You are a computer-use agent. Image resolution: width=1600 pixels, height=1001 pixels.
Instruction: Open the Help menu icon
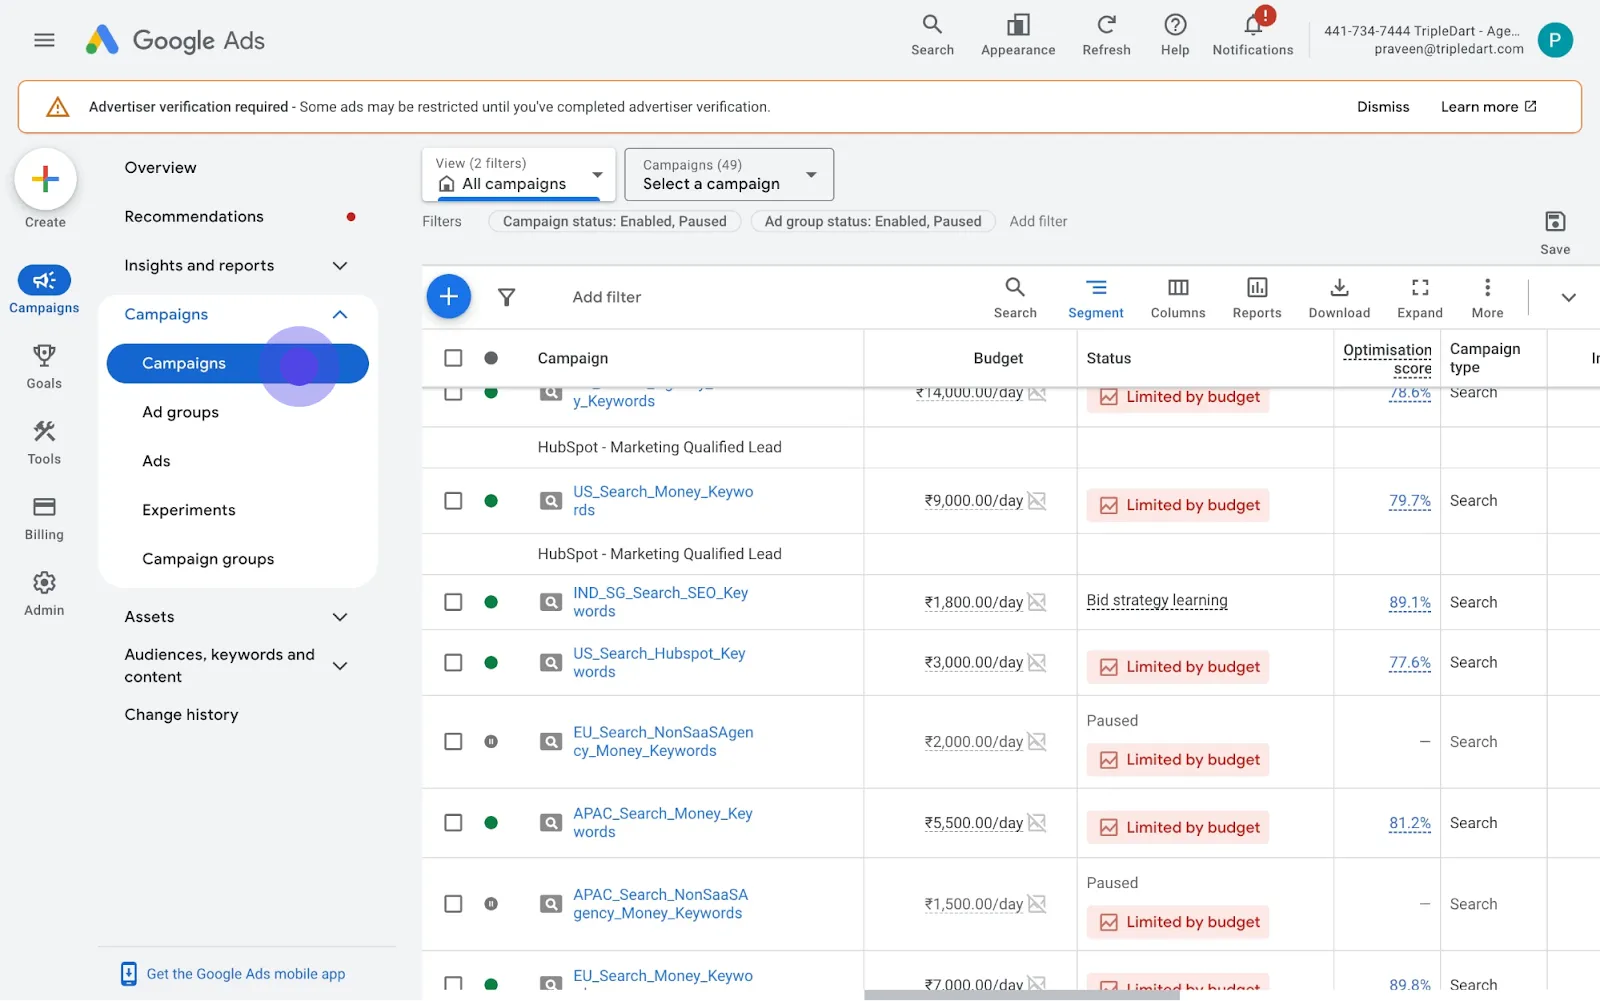coord(1175,35)
